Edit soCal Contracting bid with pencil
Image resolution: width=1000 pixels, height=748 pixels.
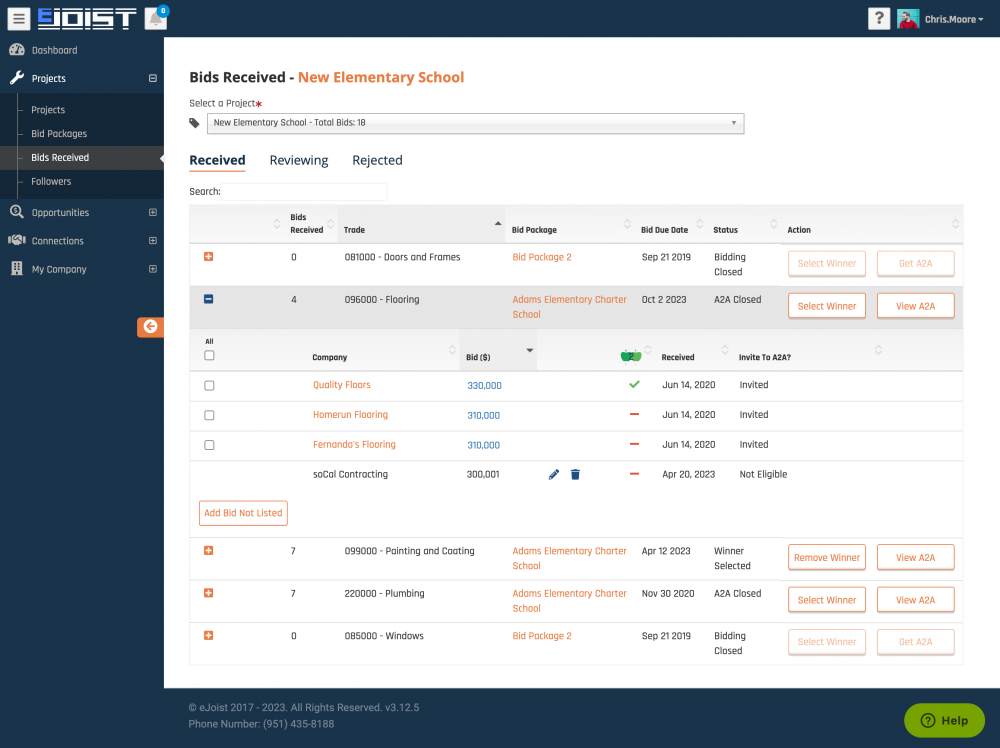(554, 474)
